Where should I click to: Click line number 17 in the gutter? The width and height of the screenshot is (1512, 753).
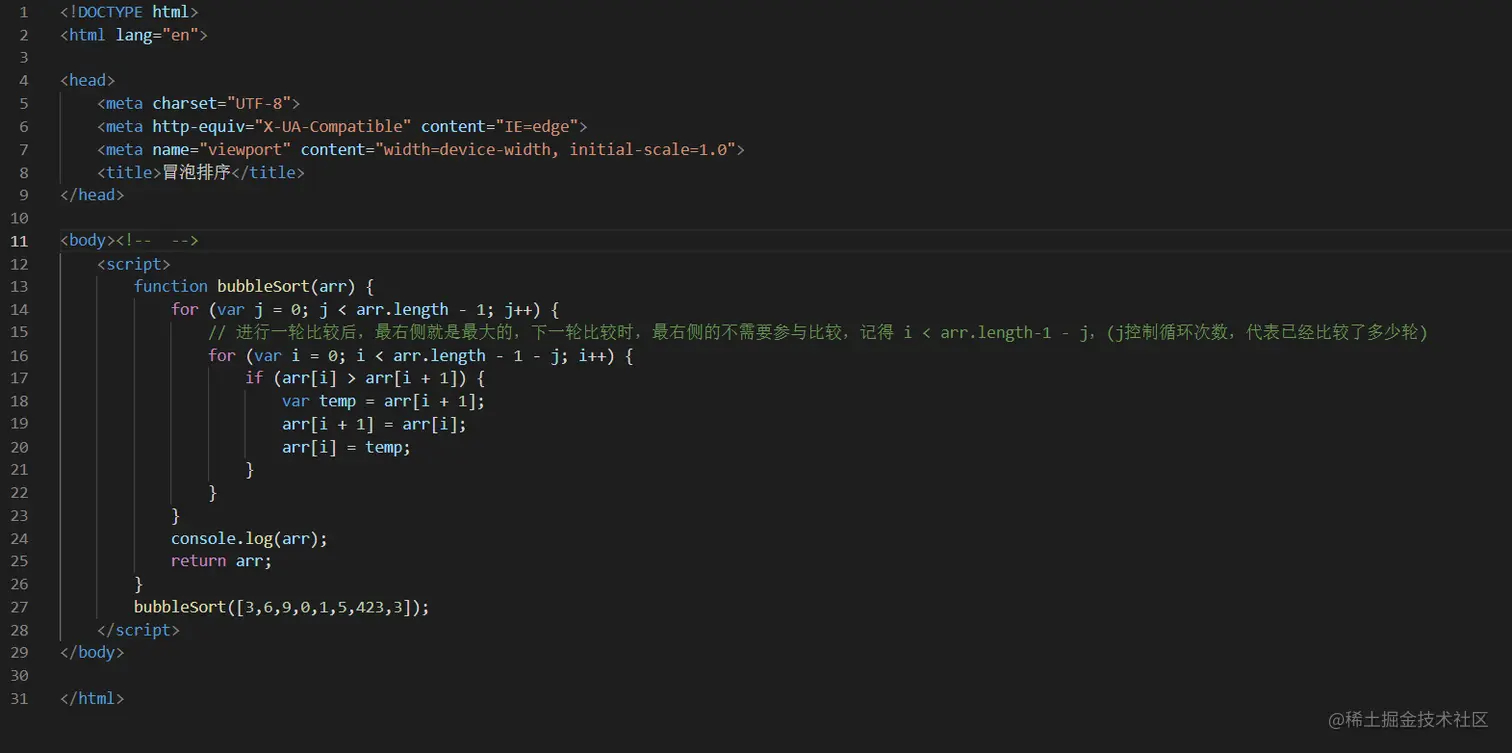pyautogui.click(x=19, y=378)
